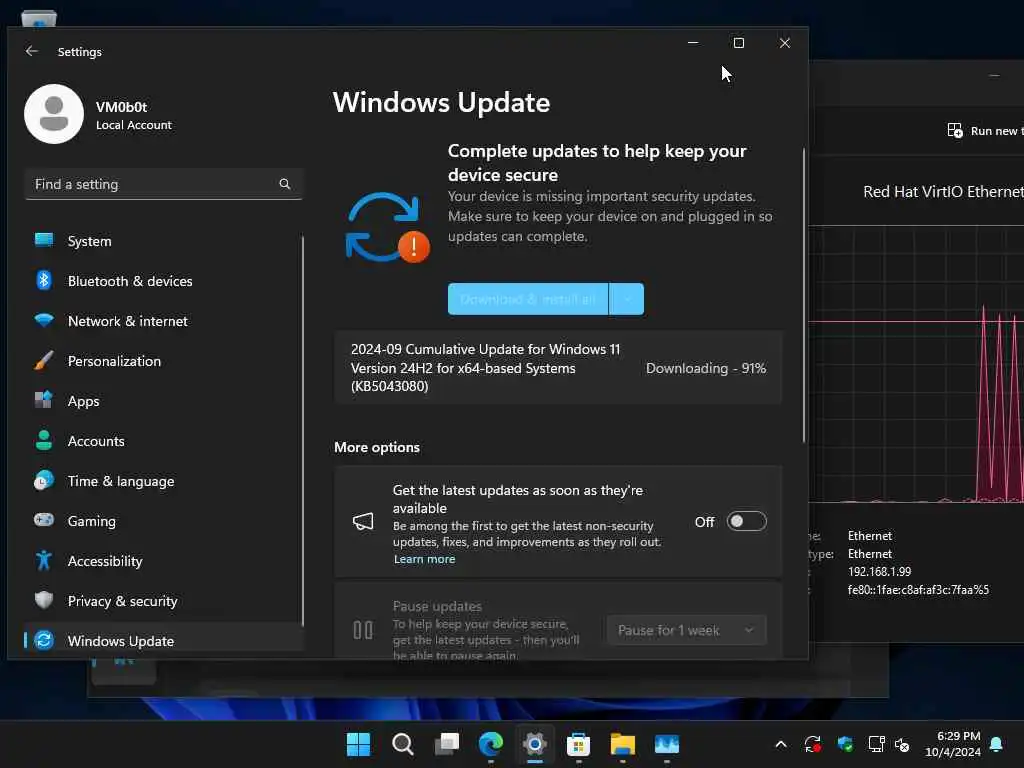The height and width of the screenshot is (768, 1024).
Task: Open Gaming settings page
Action: (163, 520)
